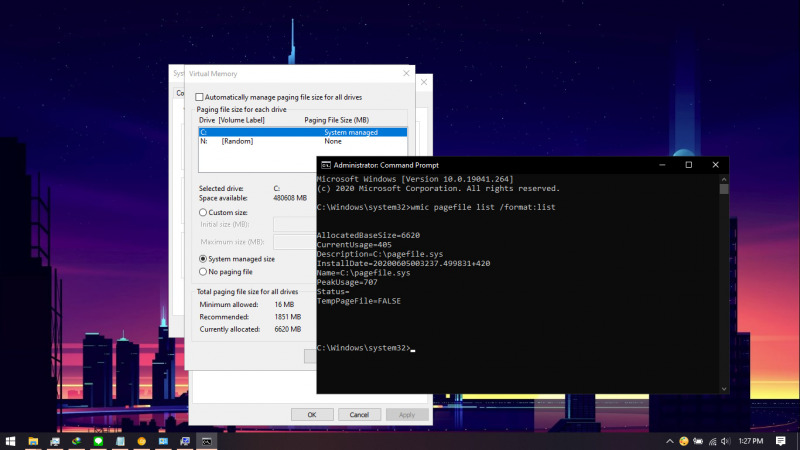
Task: Select the Command Prompt taskbar icon
Action: [207, 441]
